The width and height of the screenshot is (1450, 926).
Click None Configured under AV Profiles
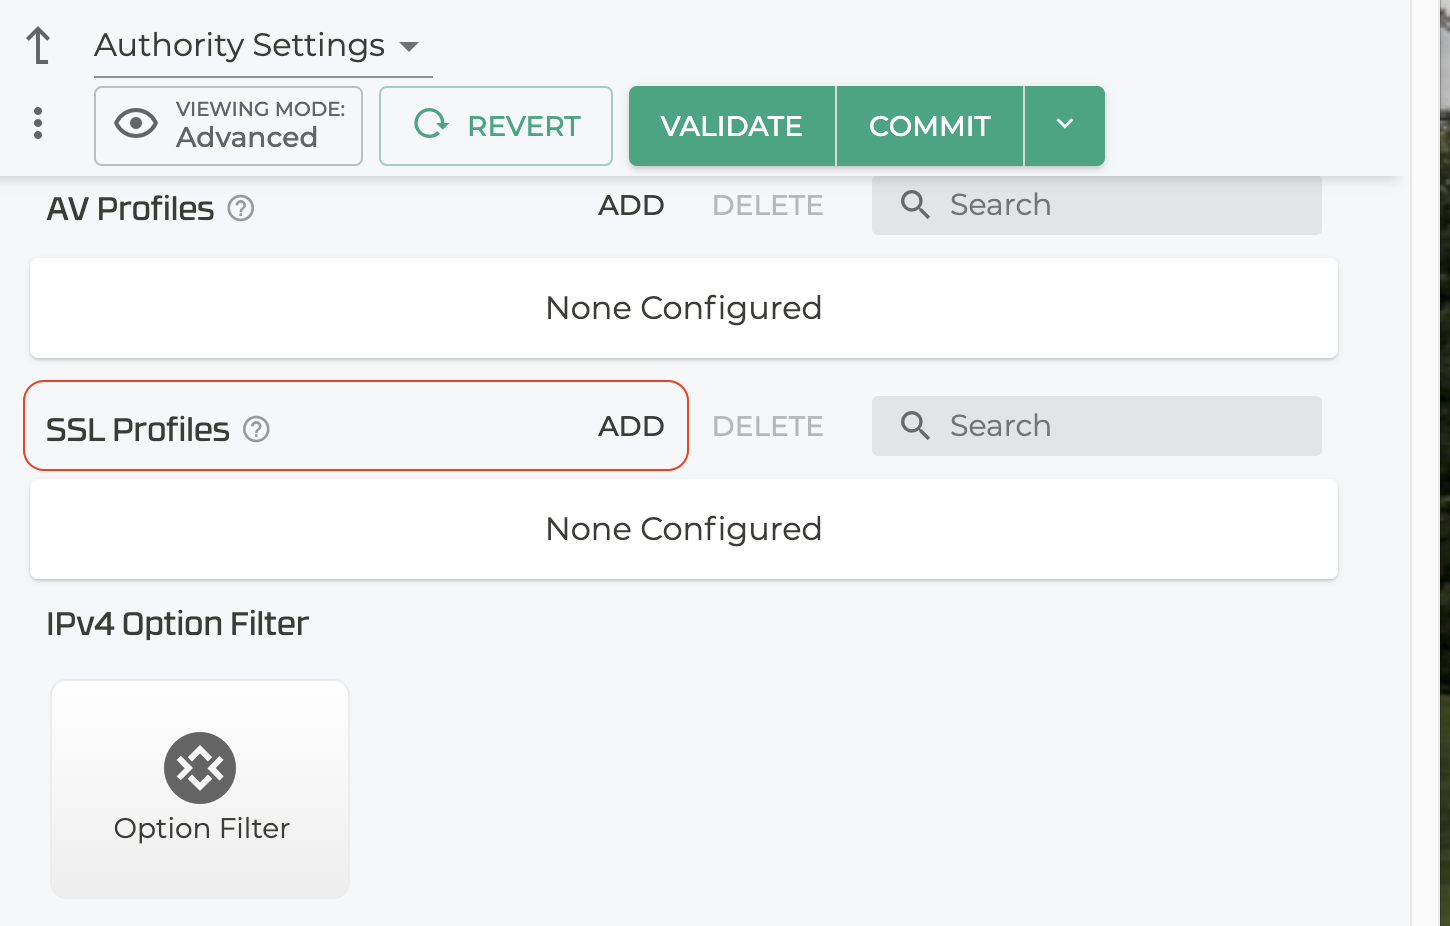point(684,308)
